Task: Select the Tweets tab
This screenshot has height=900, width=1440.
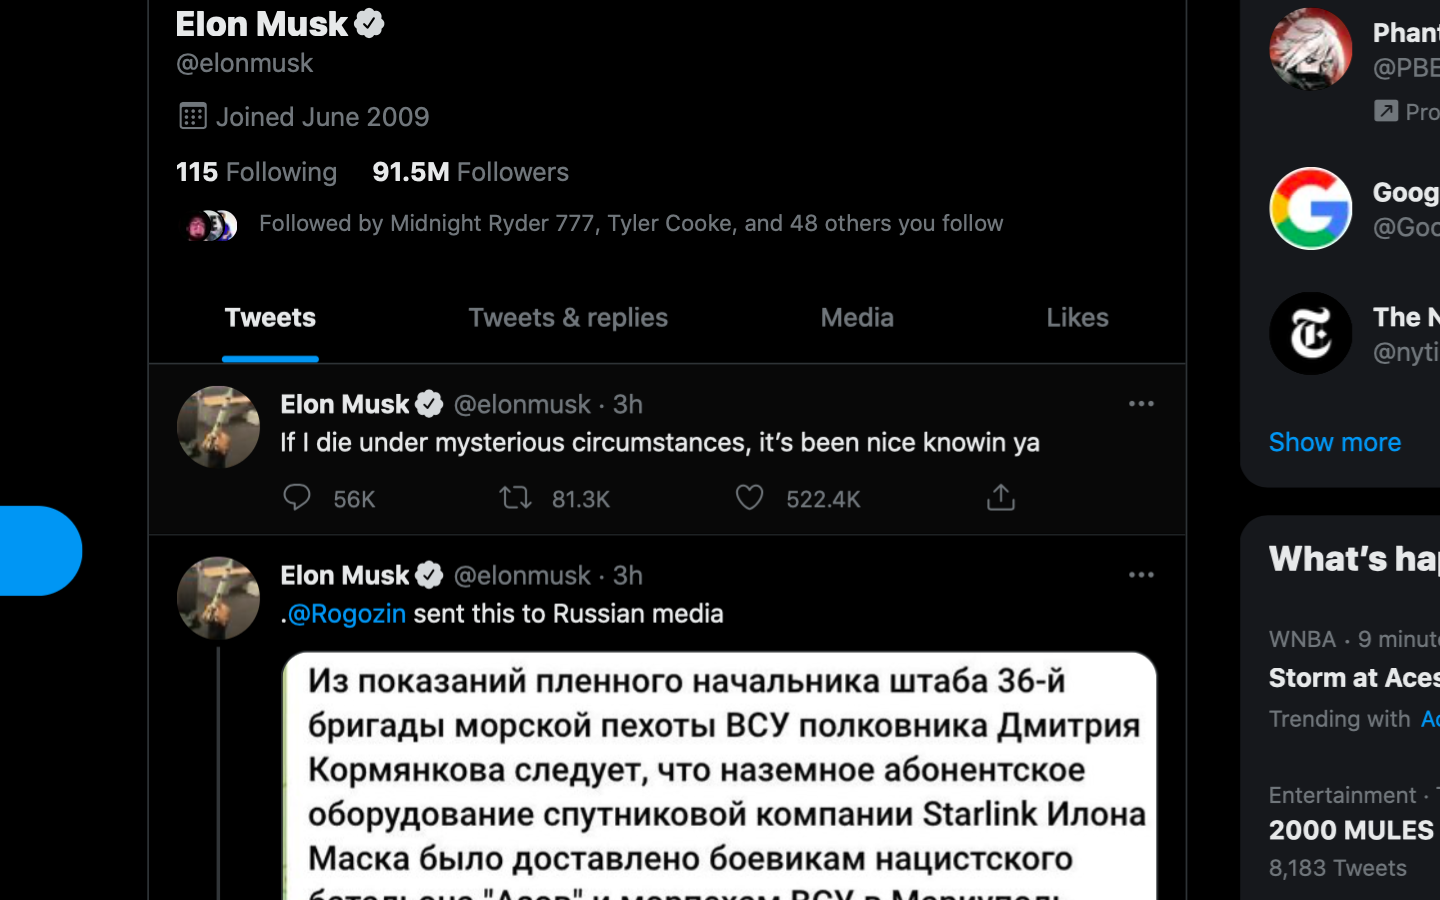Action: [270, 318]
